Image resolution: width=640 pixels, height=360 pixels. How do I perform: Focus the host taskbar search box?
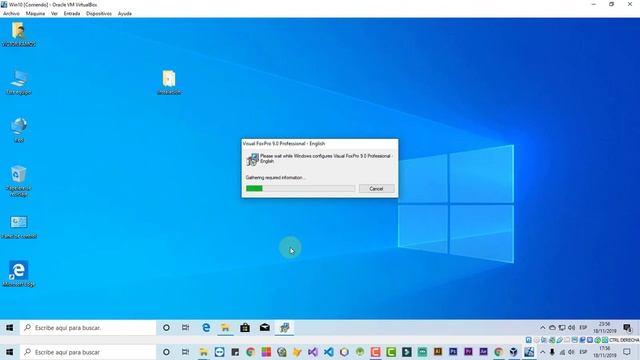click(88, 352)
